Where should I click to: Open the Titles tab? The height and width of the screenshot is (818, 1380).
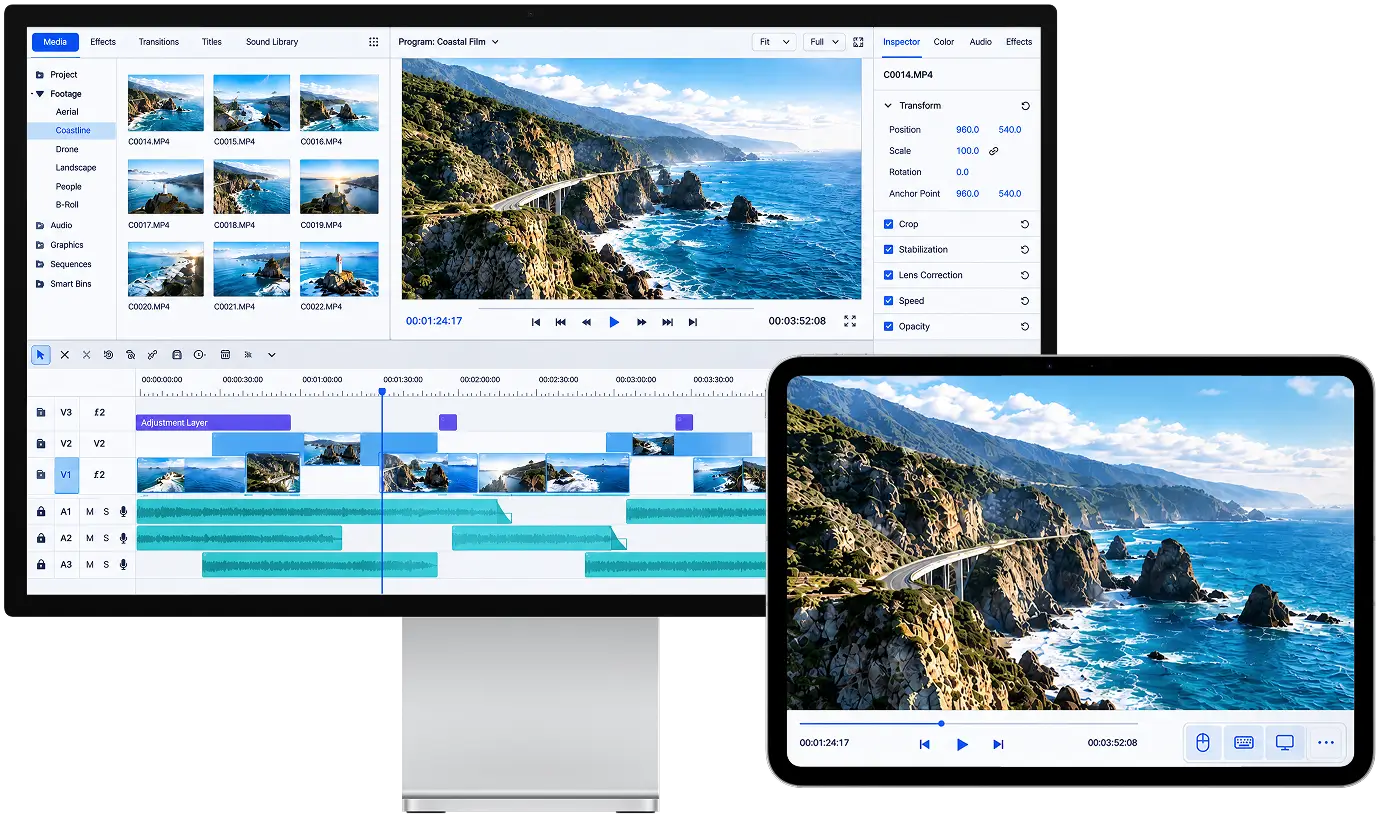pyautogui.click(x=212, y=42)
